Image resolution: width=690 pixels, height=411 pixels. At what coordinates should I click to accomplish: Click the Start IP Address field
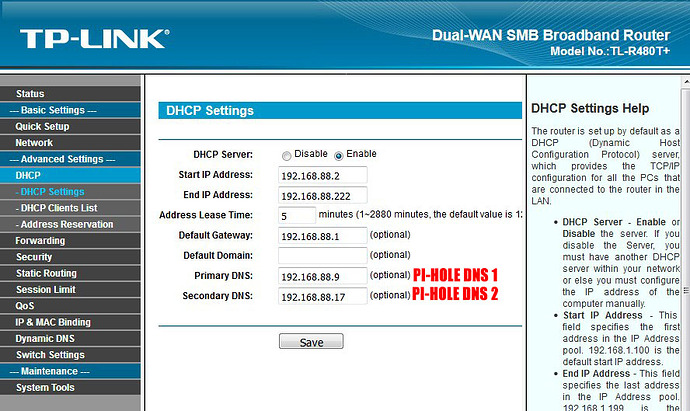tap(323, 175)
